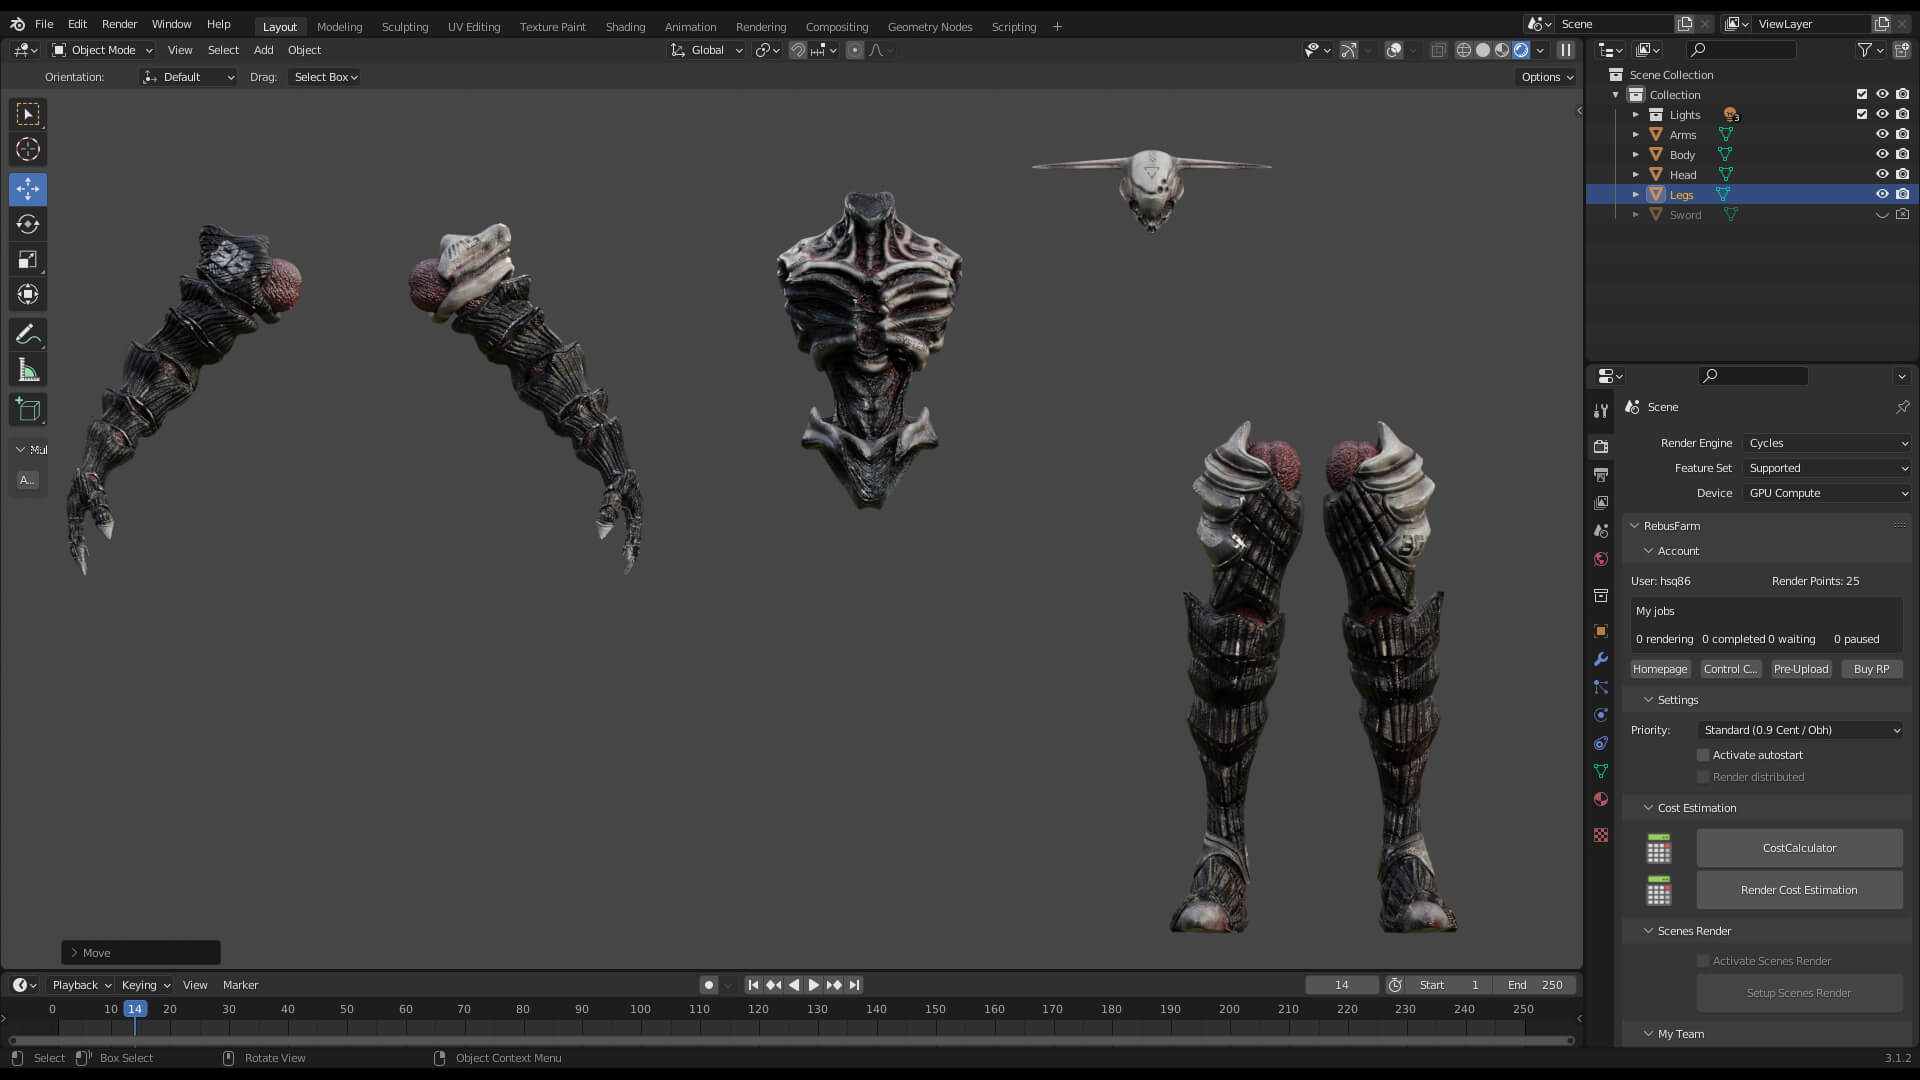Expand the Legs object in outliner
The image size is (1920, 1080).
point(1636,194)
